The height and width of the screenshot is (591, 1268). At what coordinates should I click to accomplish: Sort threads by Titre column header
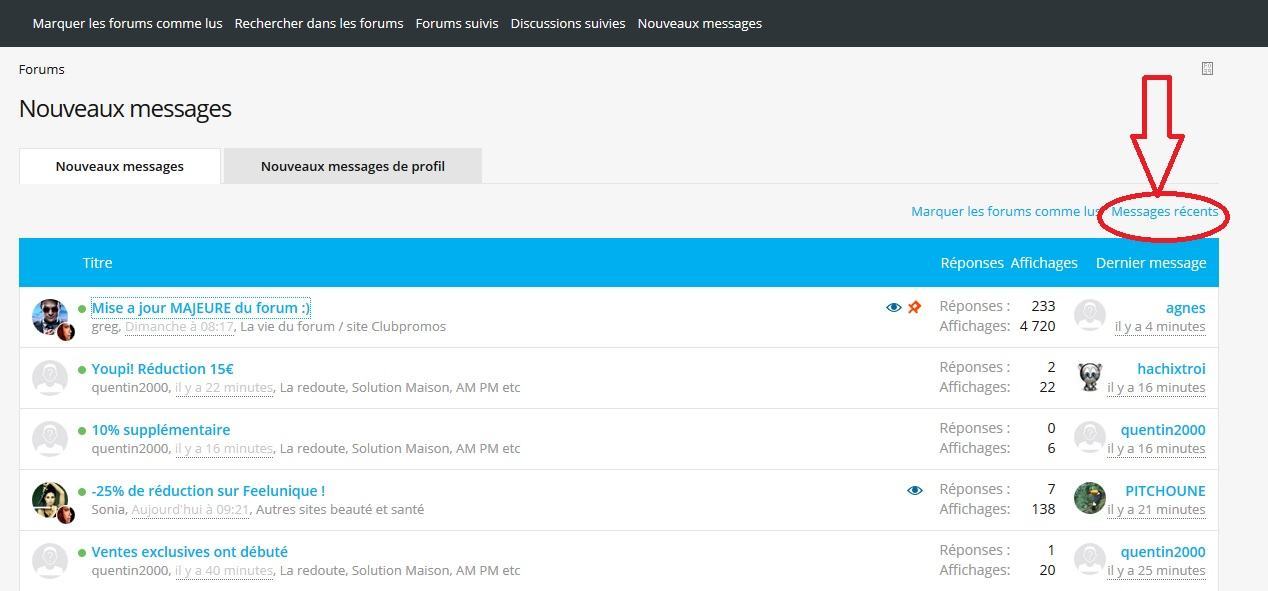pos(98,263)
